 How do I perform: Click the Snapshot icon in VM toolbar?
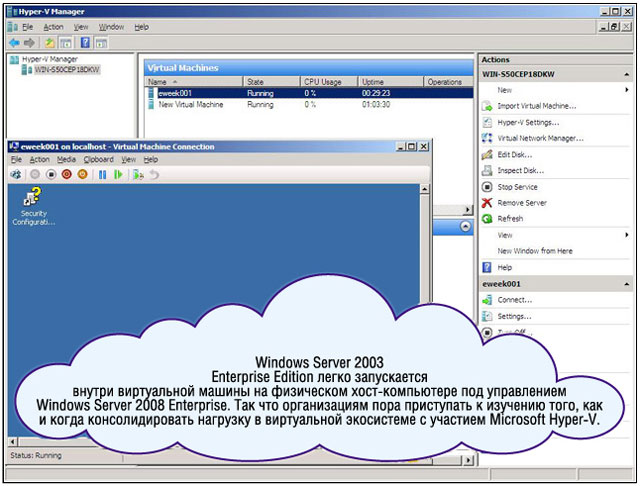(x=138, y=175)
